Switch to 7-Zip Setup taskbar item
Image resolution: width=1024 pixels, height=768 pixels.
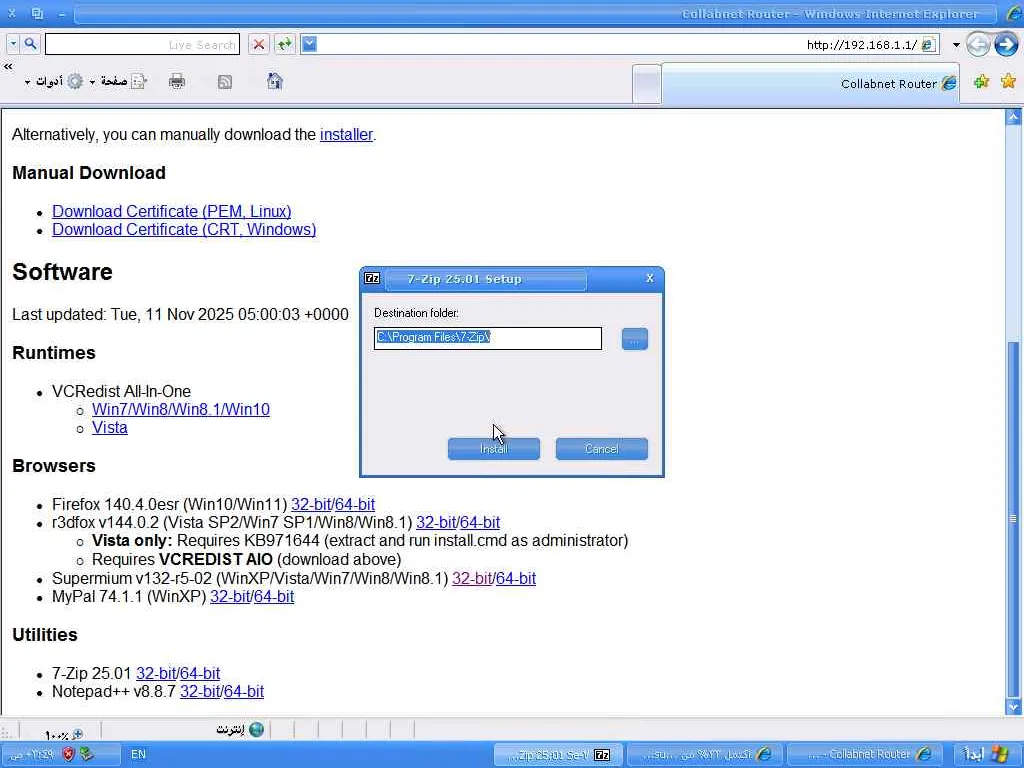pyautogui.click(x=557, y=755)
